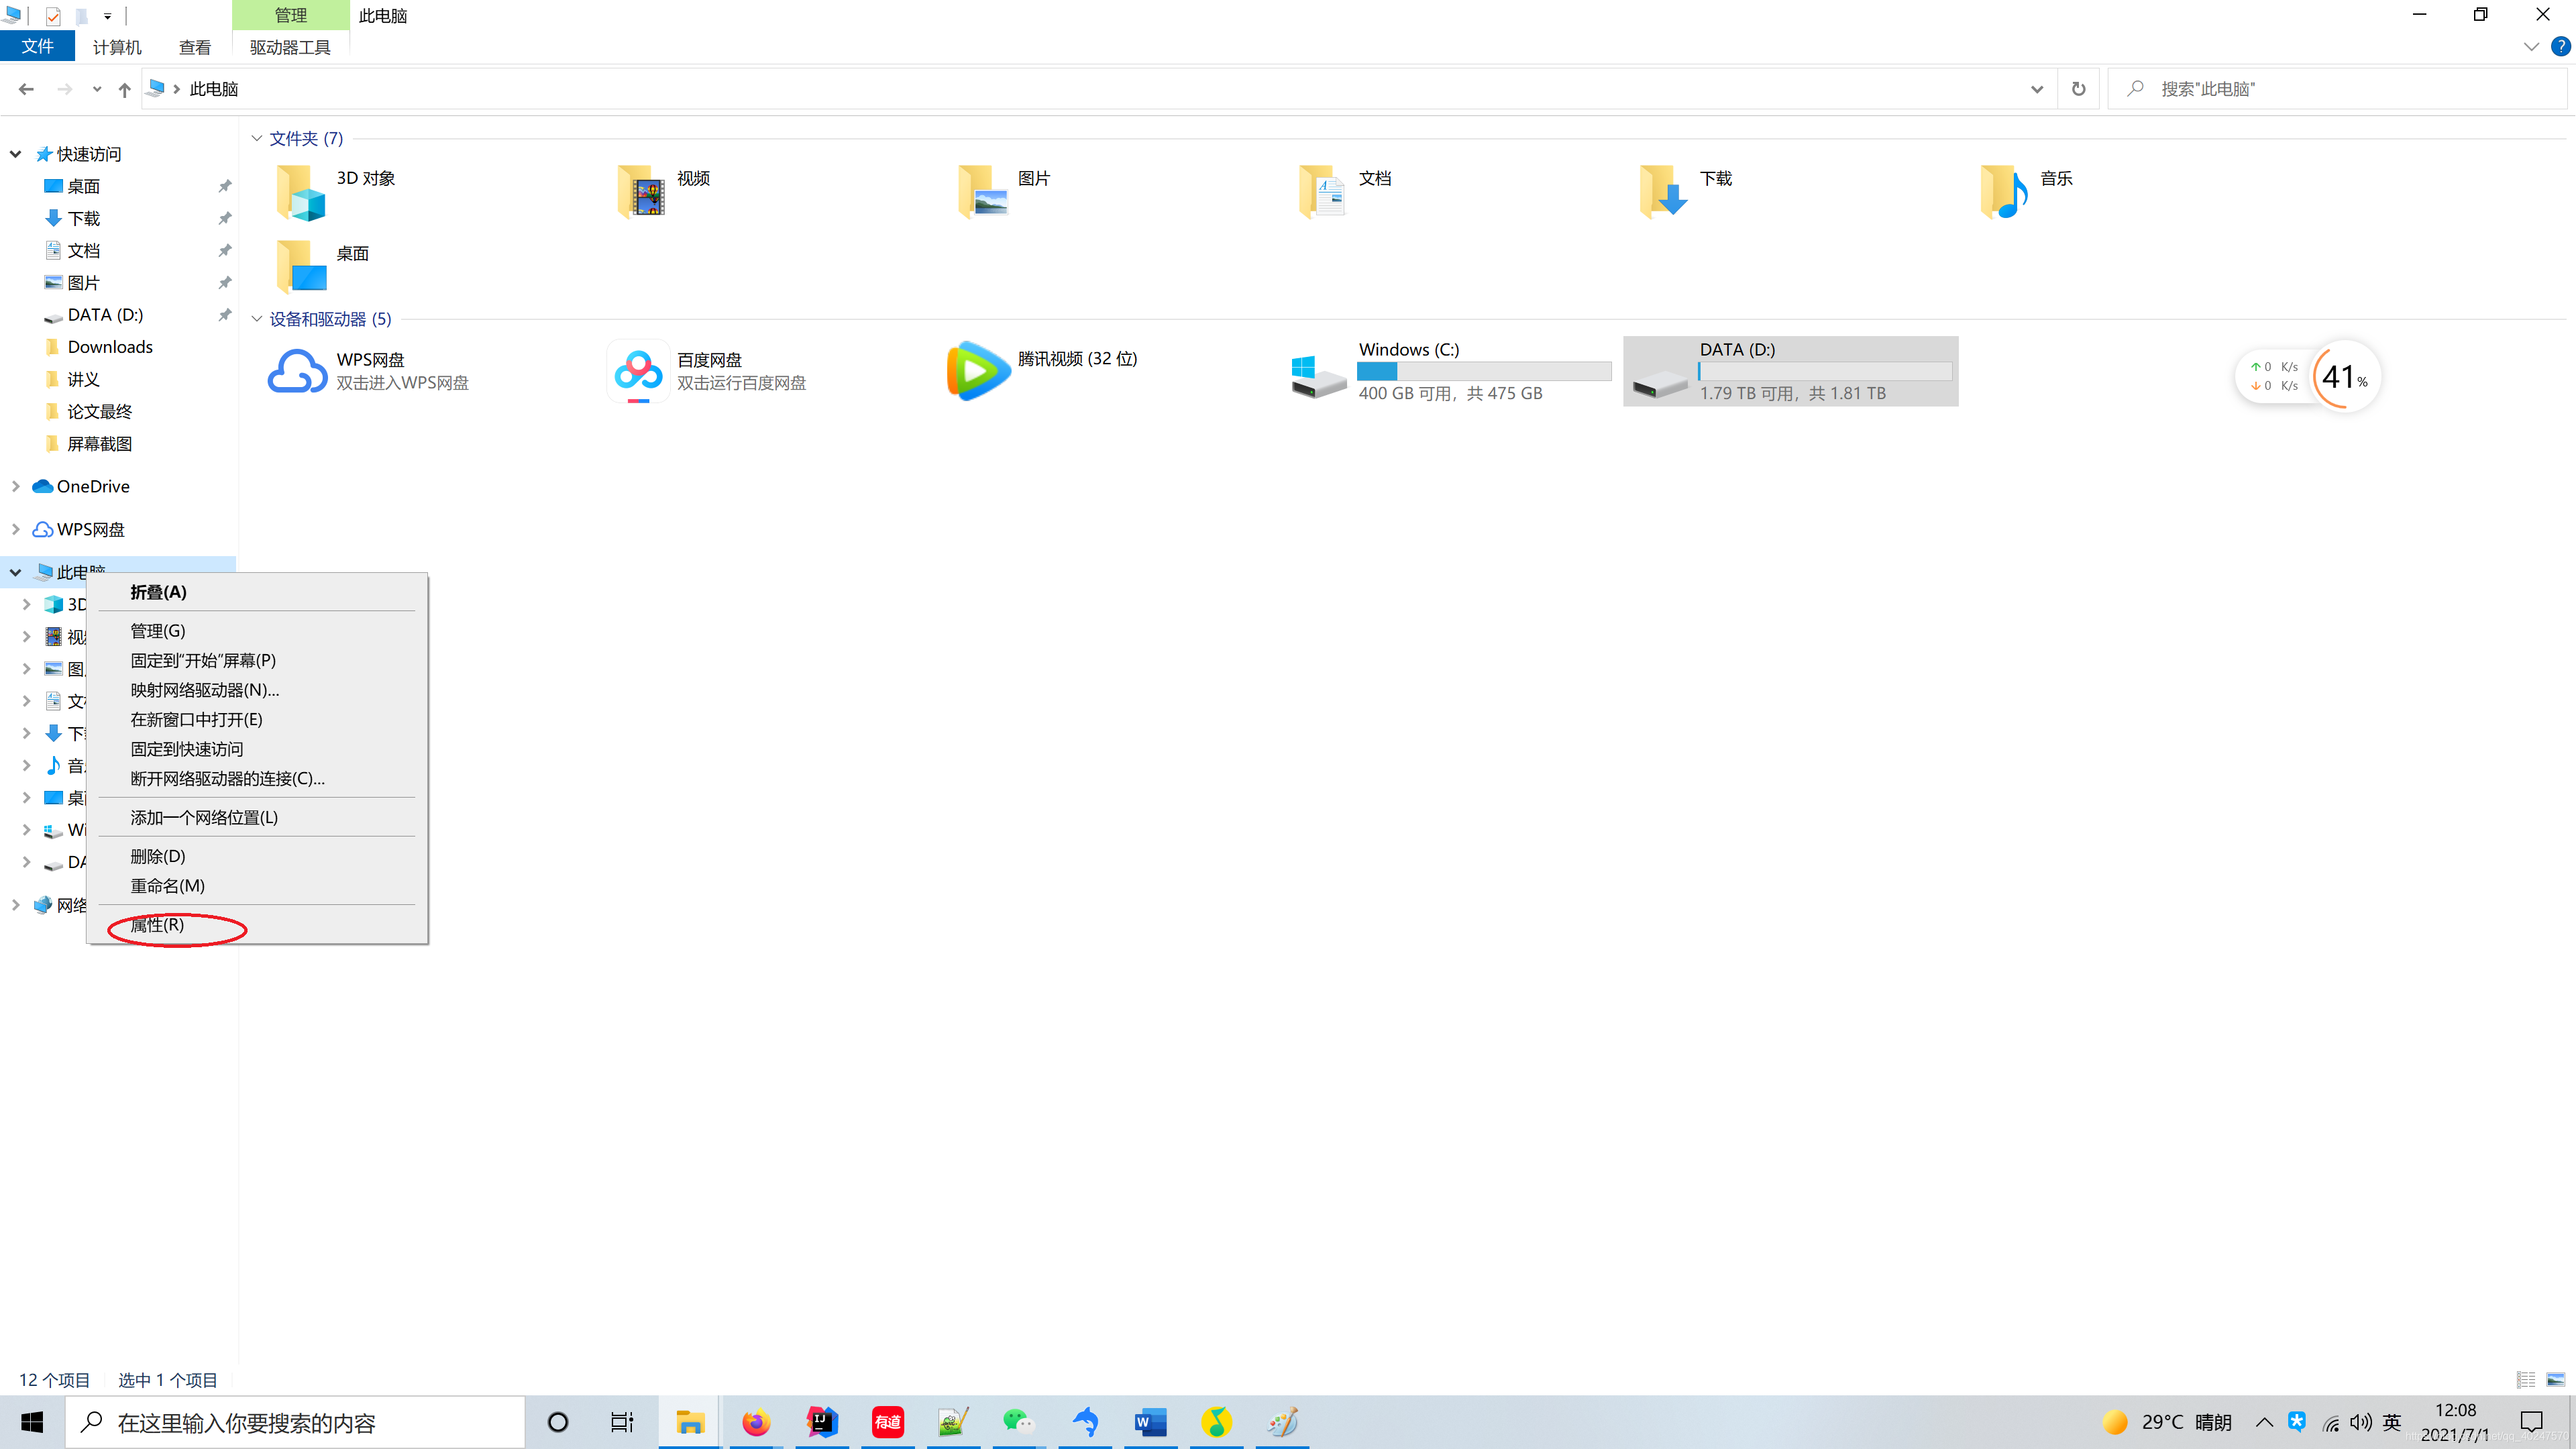The width and height of the screenshot is (2576, 1449).
Task: Click 管理(G) in the context menu
Action: [x=158, y=631]
